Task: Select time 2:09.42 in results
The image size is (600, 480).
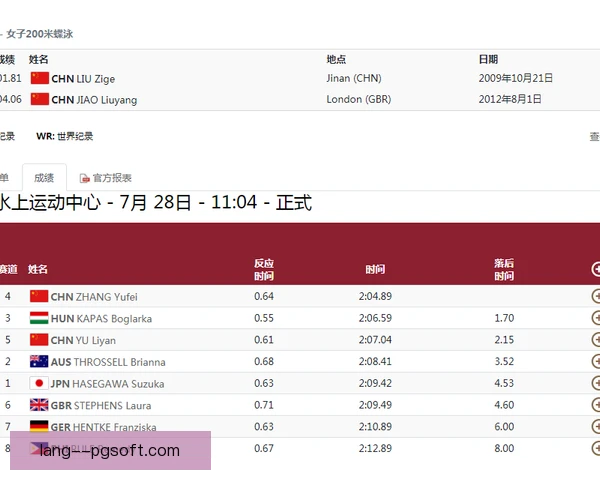Action: pos(375,383)
